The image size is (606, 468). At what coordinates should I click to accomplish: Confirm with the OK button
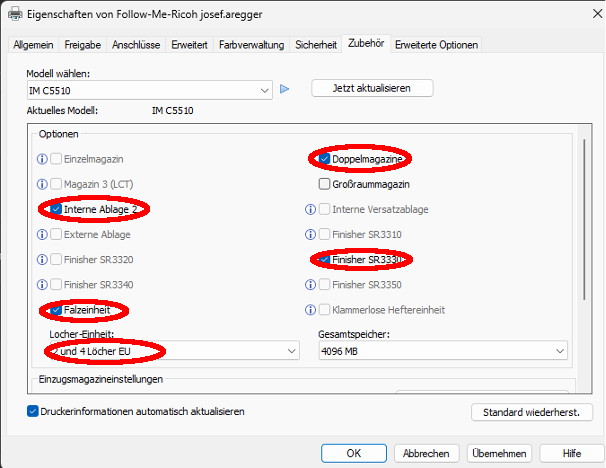(354, 453)
